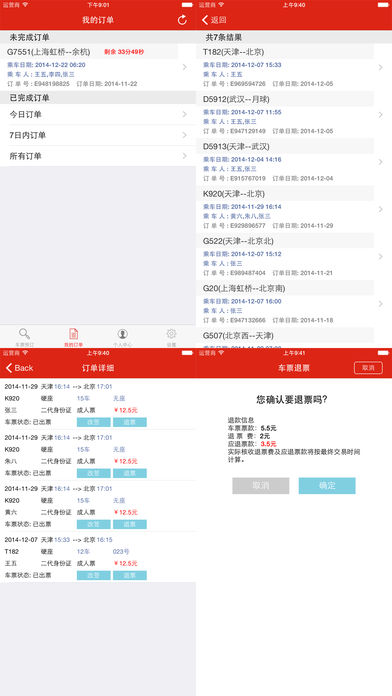392x696 pixels.
Task: Click the 未完成订单 section header
Action: (x=29, y=37)
